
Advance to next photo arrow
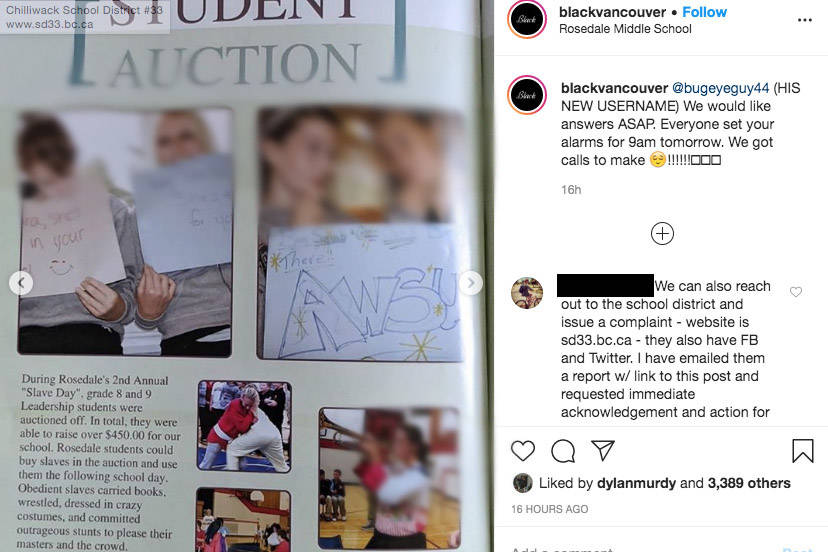tap(471, 283)
